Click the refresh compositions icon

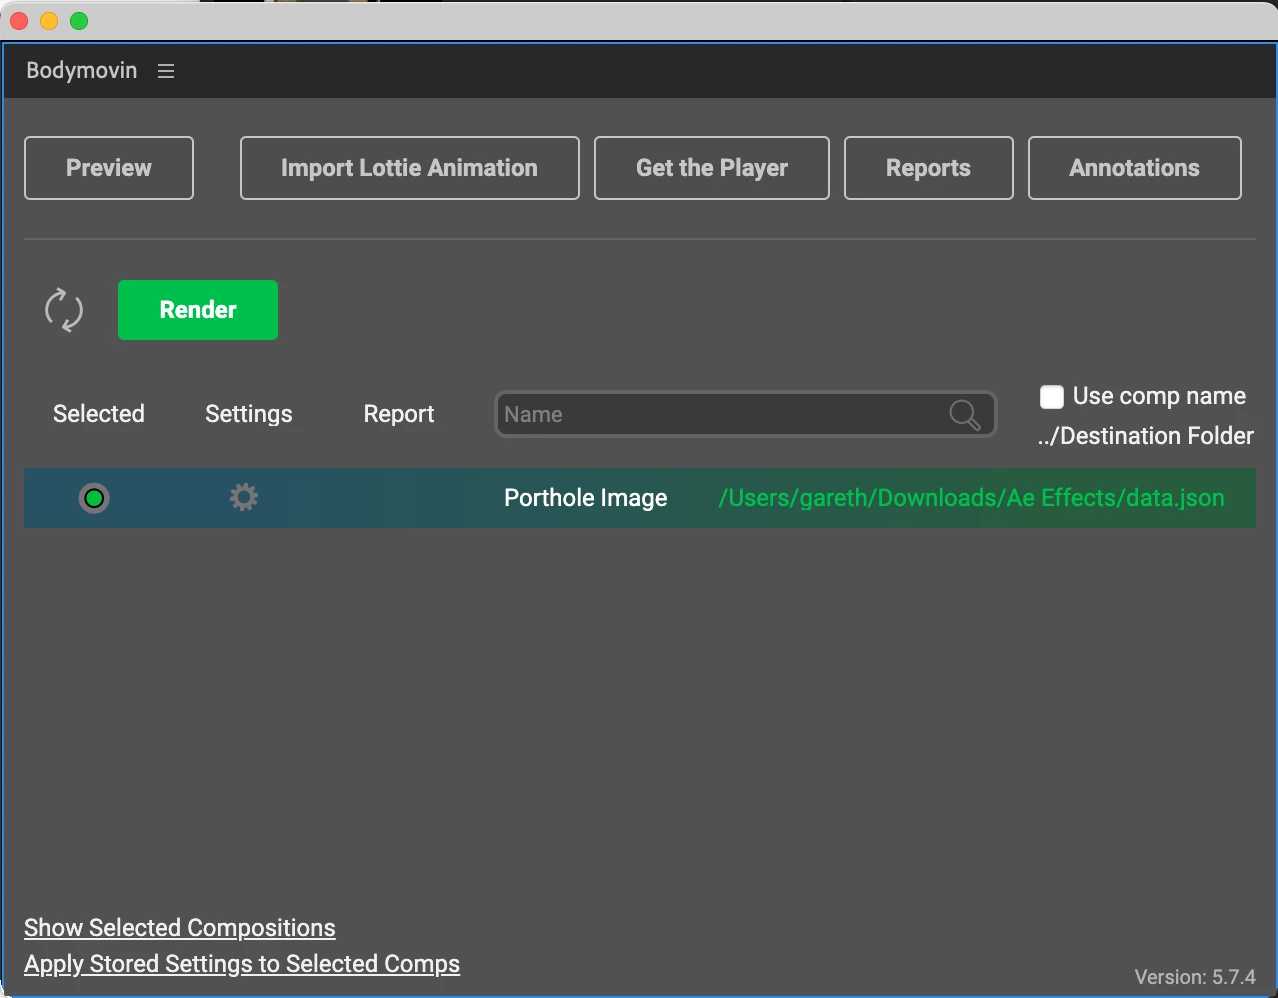[64, 310]
